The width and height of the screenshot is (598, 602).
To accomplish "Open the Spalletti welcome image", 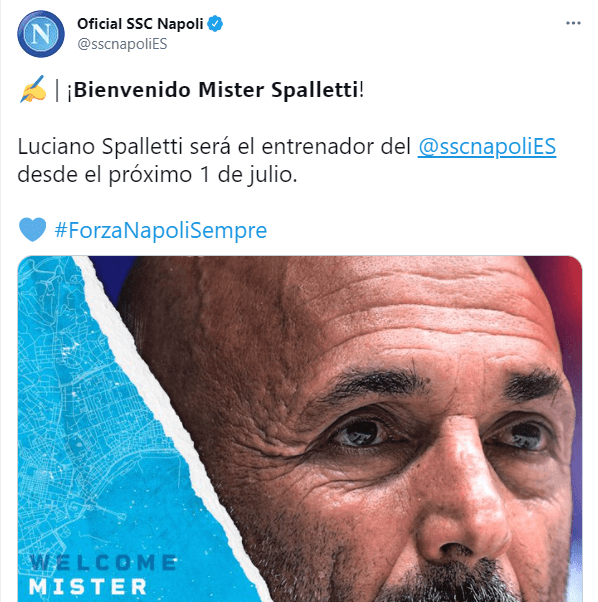I will (300, 428).
